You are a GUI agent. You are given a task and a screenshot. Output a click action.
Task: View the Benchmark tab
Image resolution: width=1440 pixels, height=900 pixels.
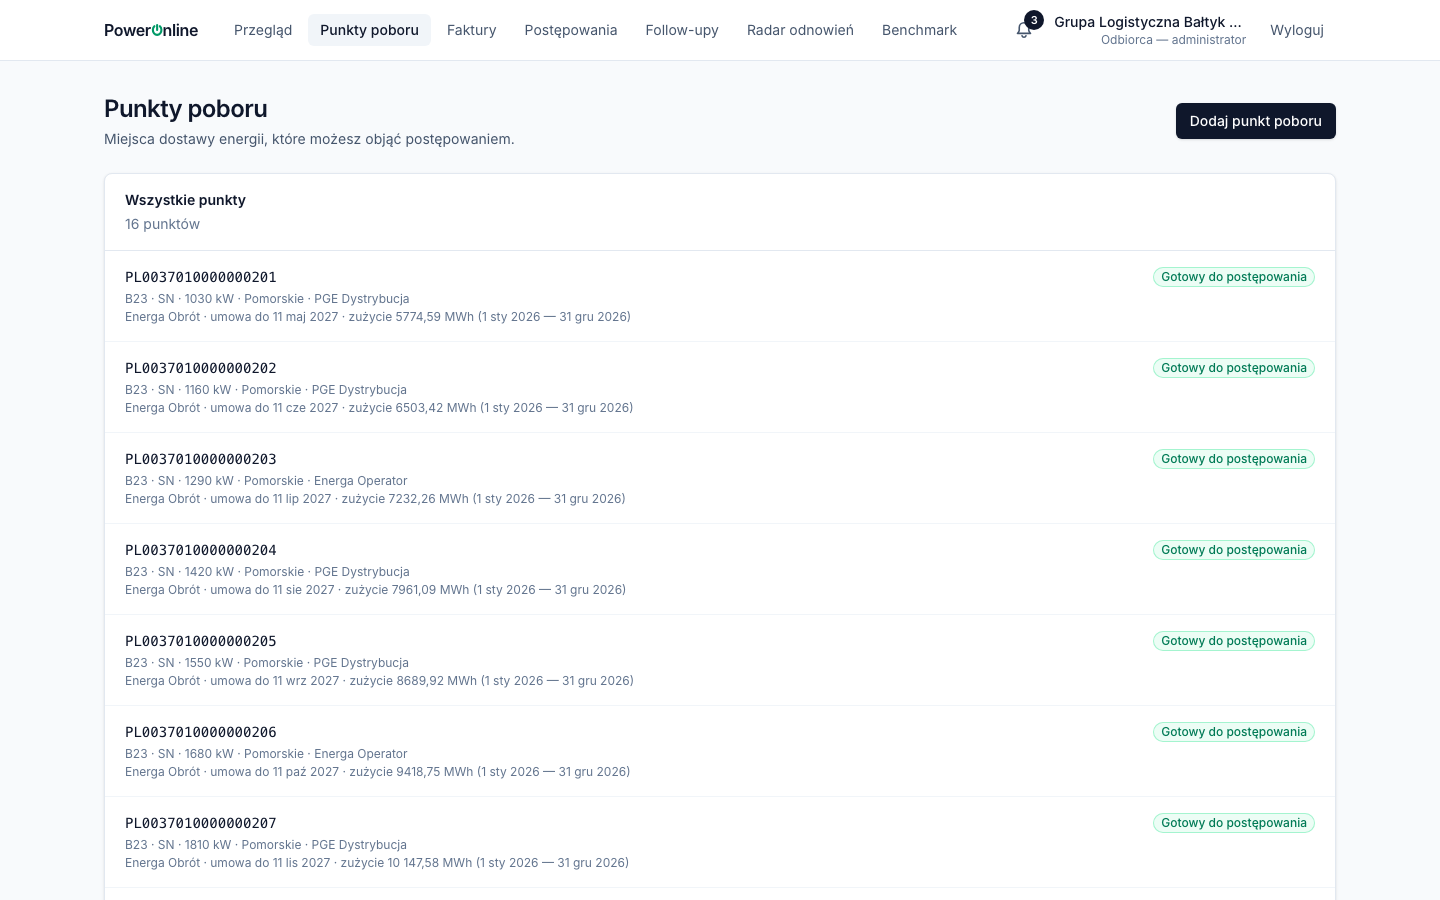click(x=919, y=30)
